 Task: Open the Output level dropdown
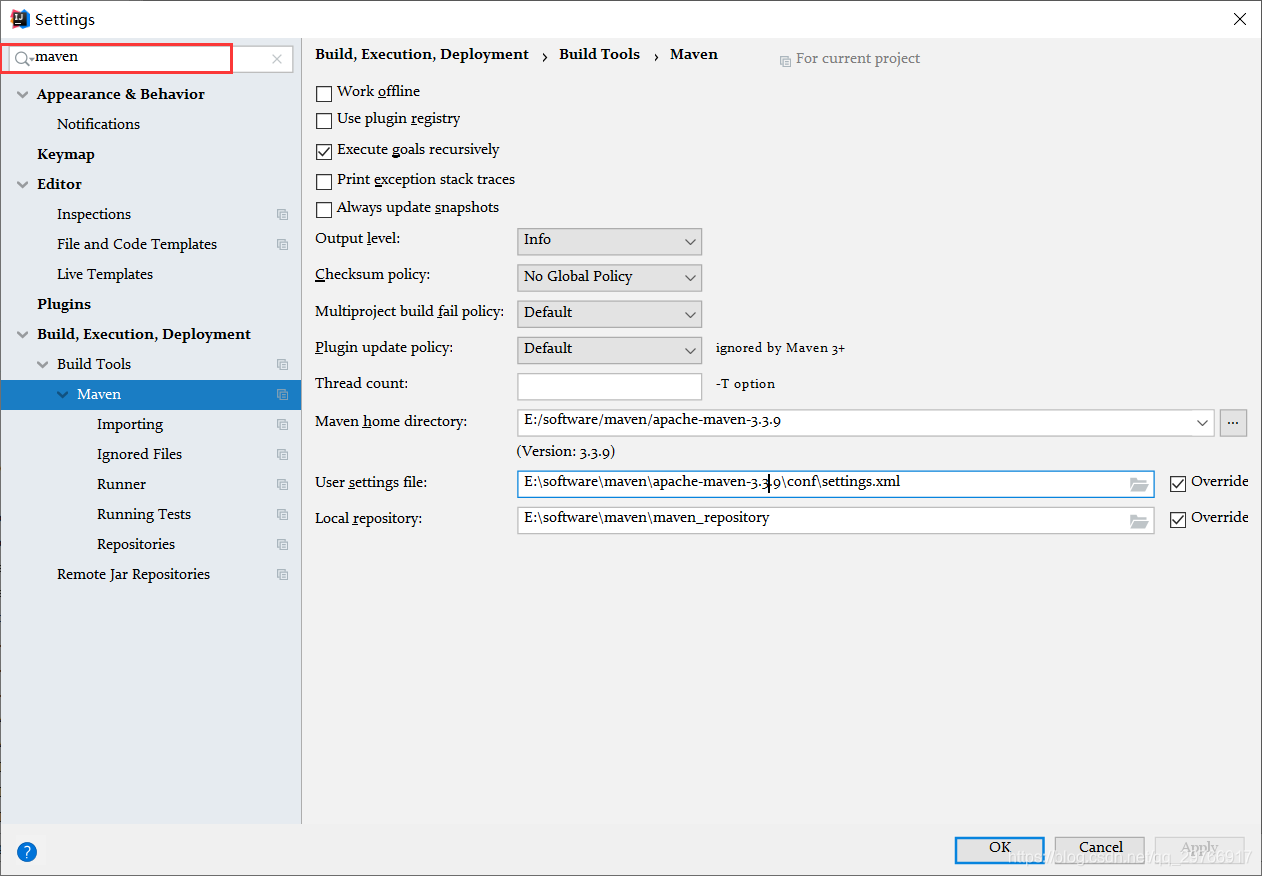[609, 241]
